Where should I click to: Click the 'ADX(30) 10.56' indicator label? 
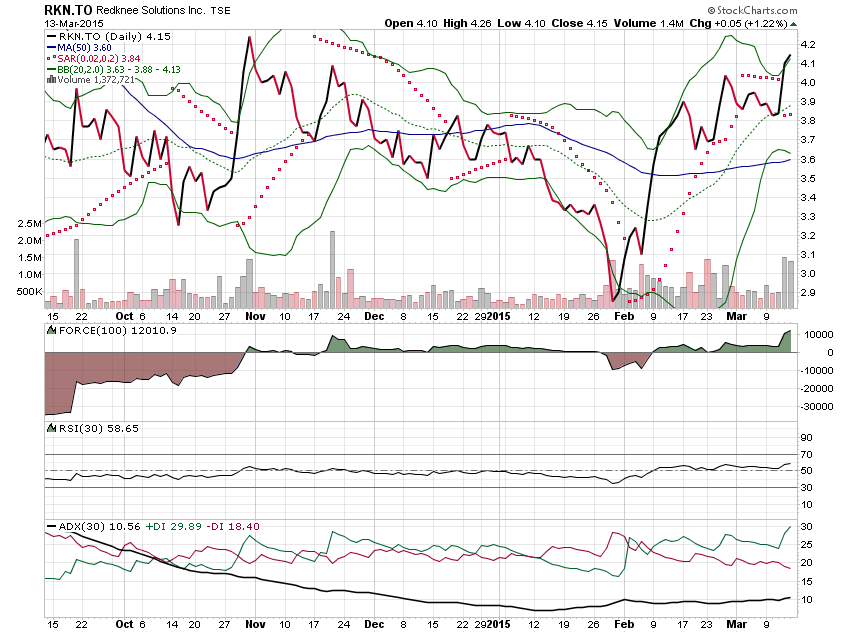(x=99, y=527)
